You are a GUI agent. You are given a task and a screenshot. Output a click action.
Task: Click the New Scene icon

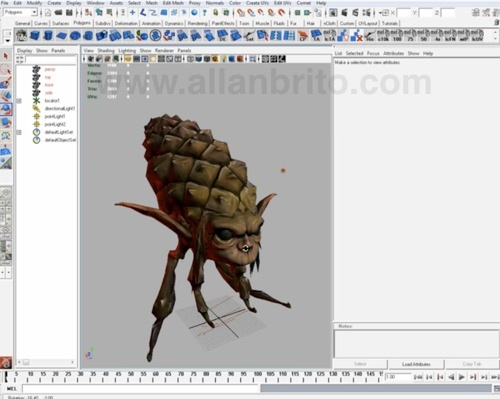point(48,13)
